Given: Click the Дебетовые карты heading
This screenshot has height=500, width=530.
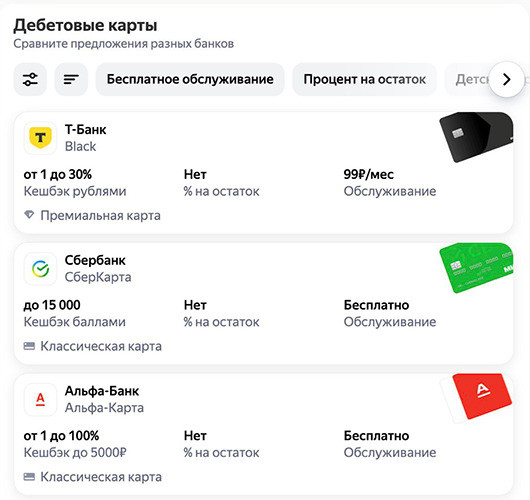Looking at the screenshot, I should [85, 25].
